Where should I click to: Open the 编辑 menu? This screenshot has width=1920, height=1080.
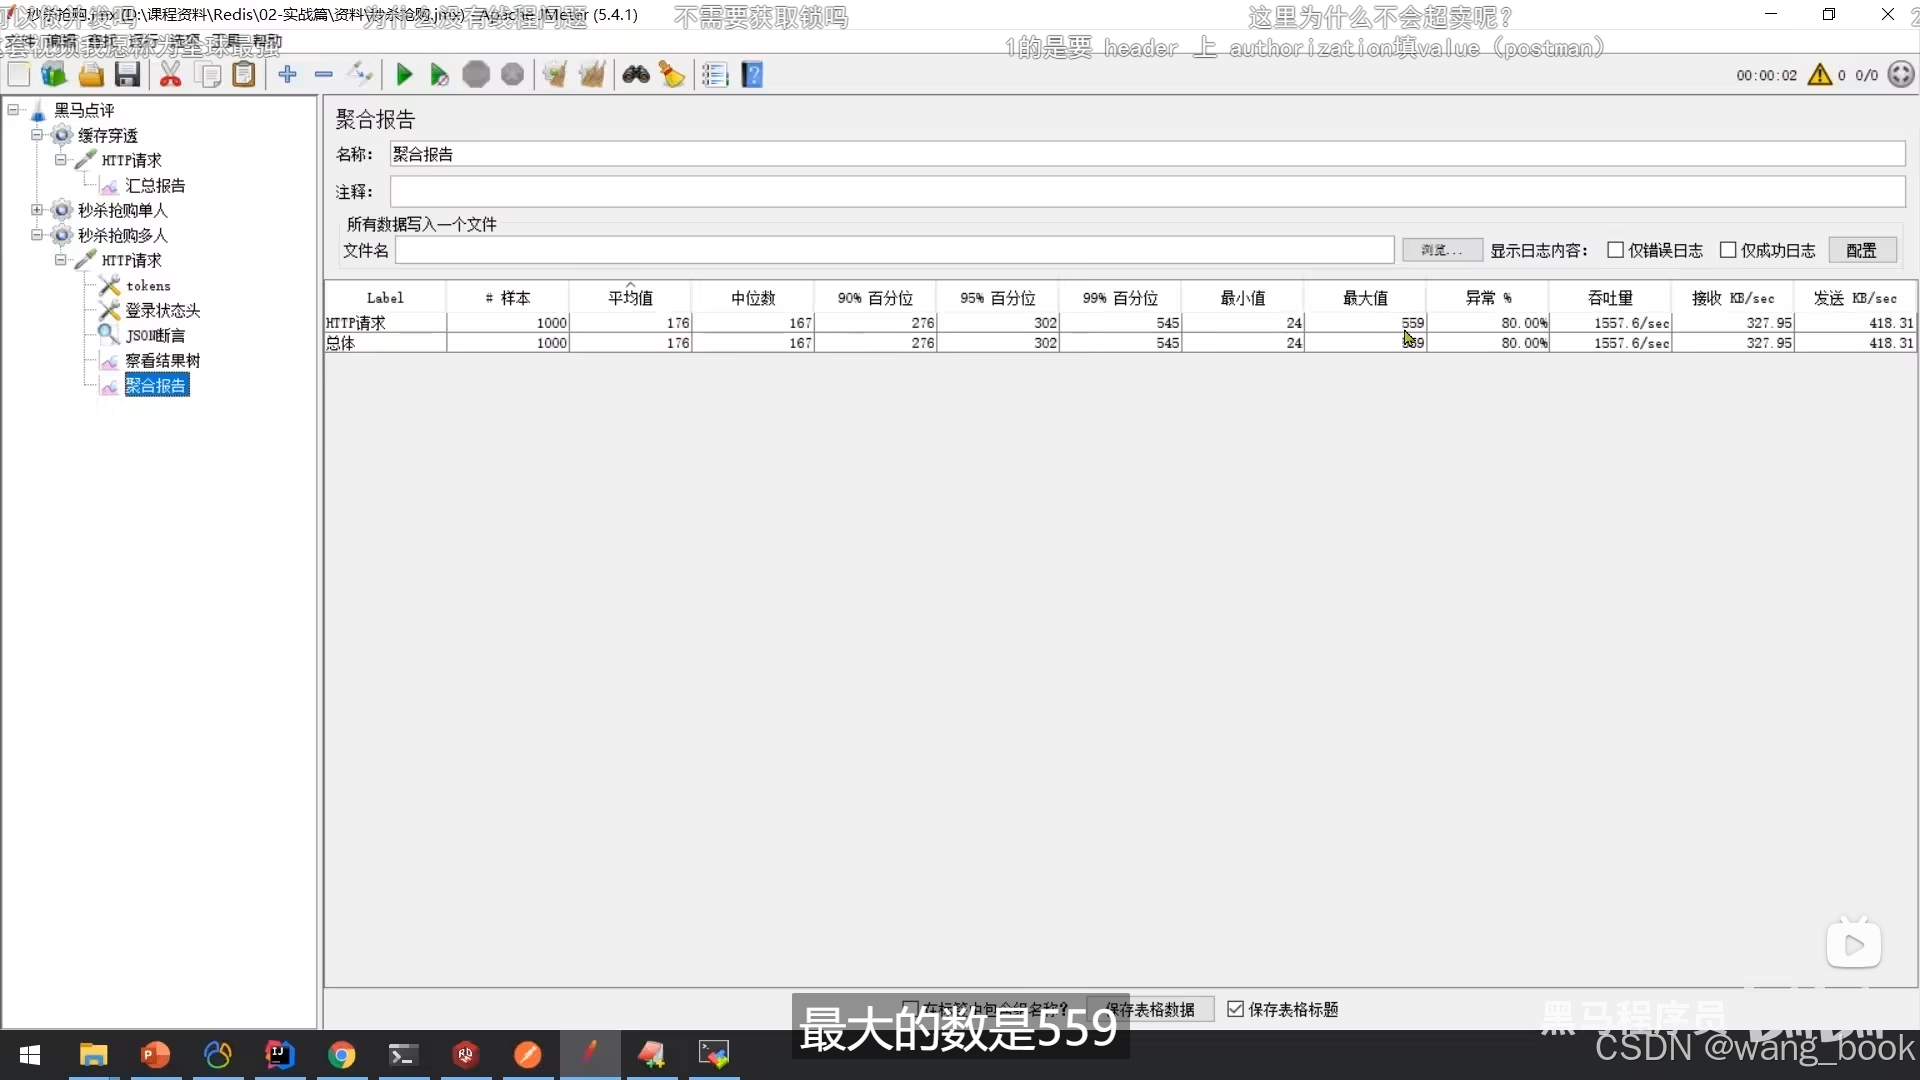coord(60,42)
